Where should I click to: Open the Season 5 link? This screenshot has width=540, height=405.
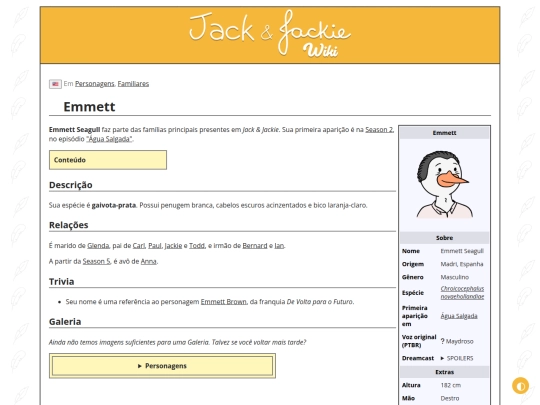pyautogui.click(x=96, y=261)
